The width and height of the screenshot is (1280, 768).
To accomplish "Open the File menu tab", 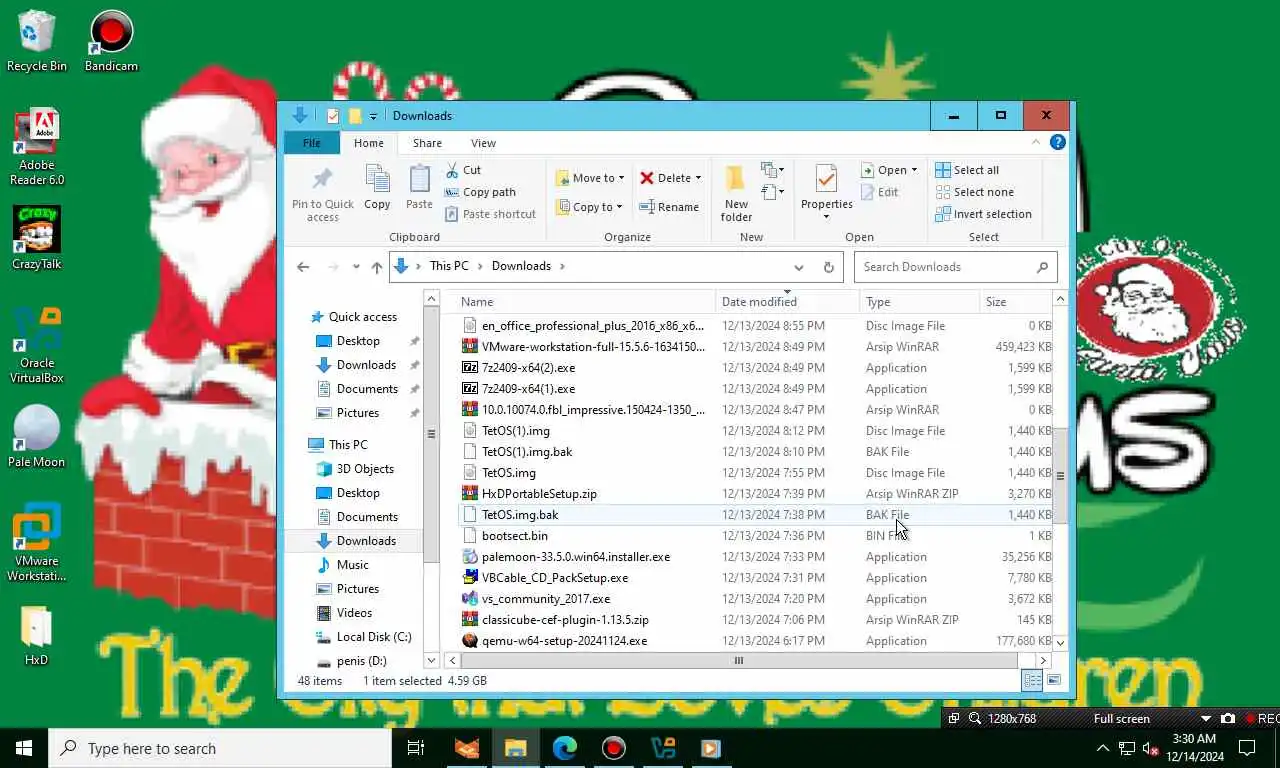I will tap(312, 143).
